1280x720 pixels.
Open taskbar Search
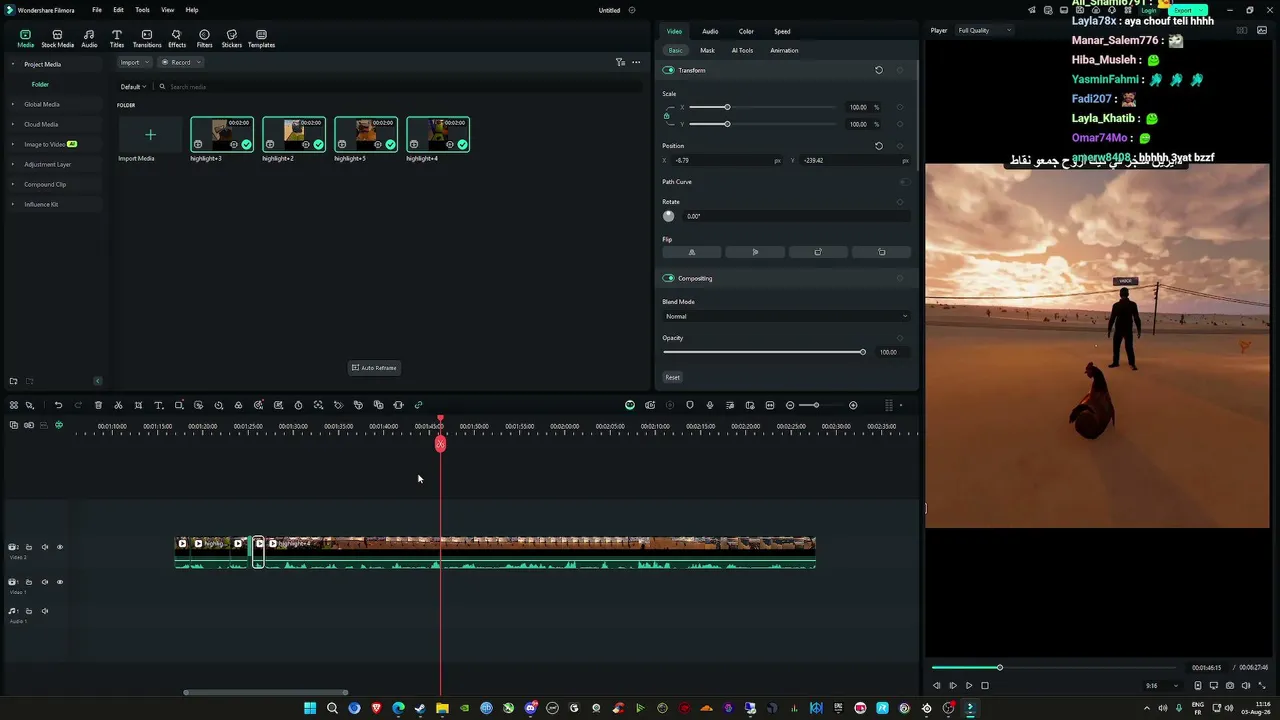tap(332, 708)
